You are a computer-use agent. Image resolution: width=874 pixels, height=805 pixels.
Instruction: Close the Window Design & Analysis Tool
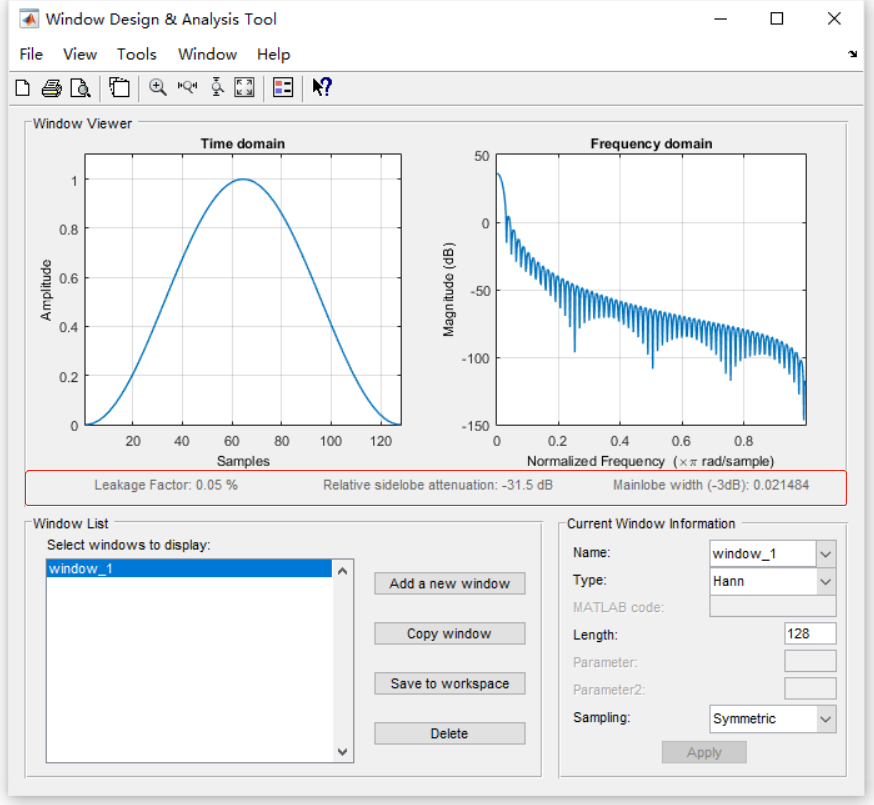coord(834,19)
